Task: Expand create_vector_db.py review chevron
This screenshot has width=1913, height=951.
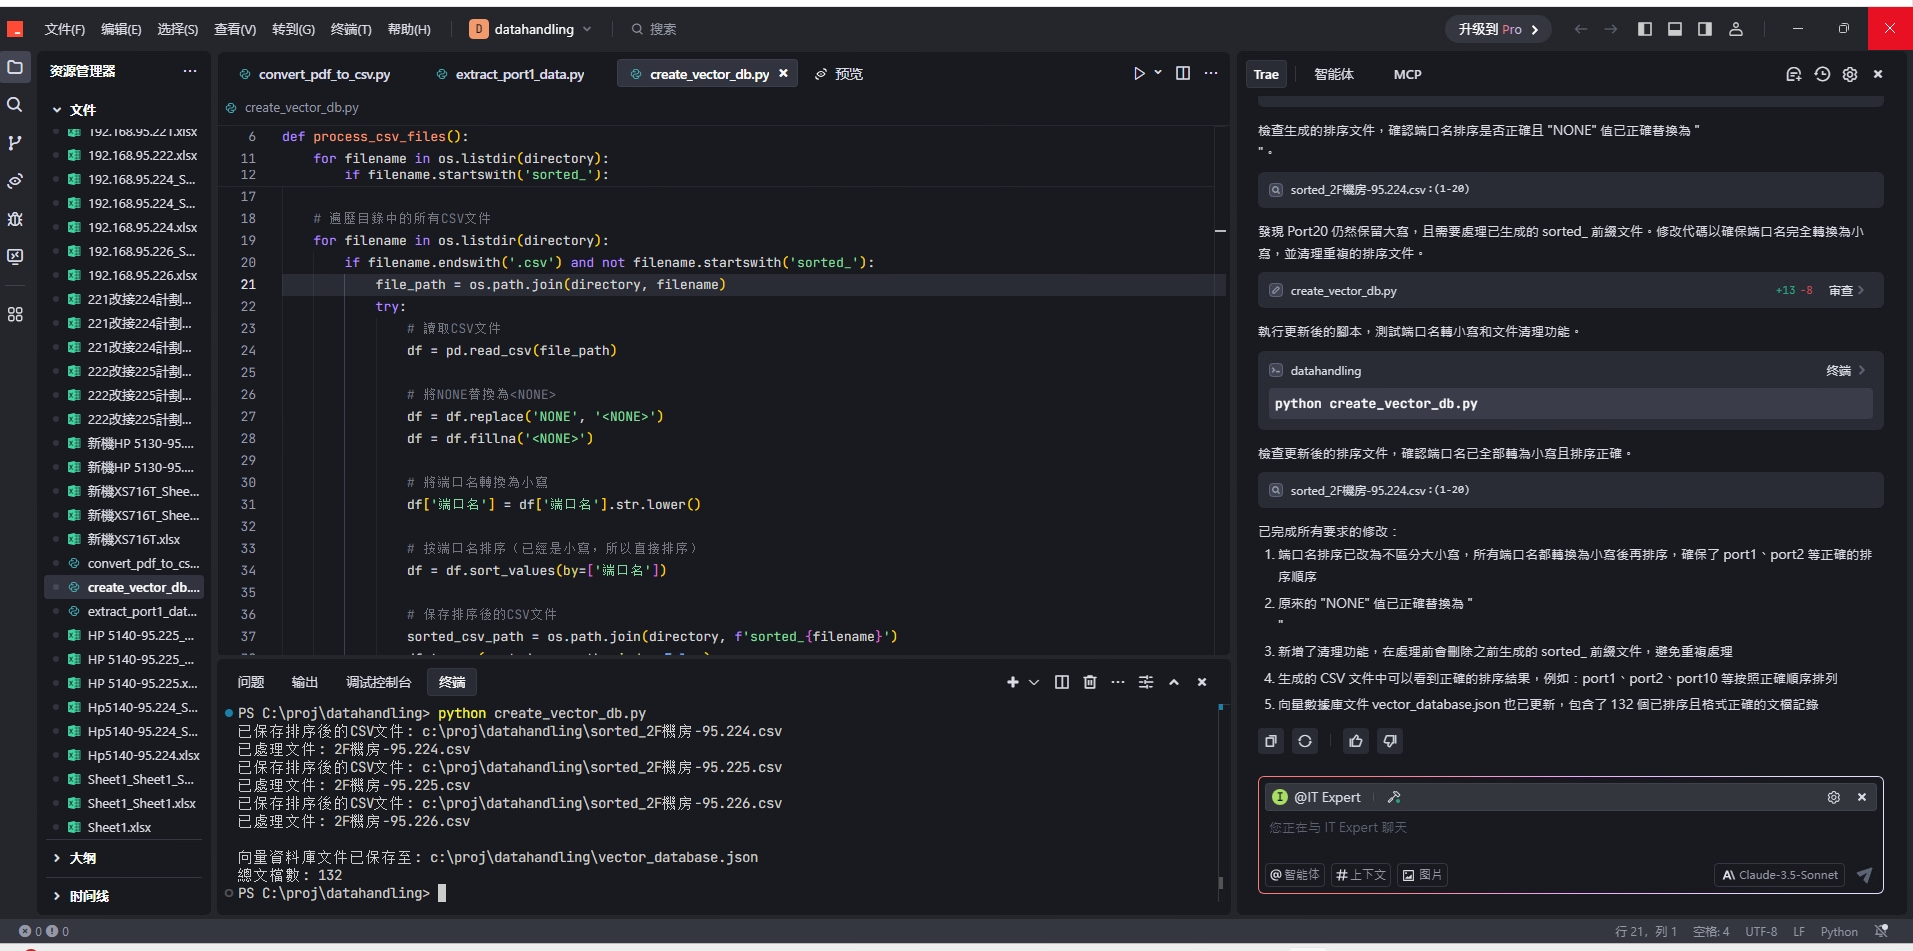Action: point(1861,290)
